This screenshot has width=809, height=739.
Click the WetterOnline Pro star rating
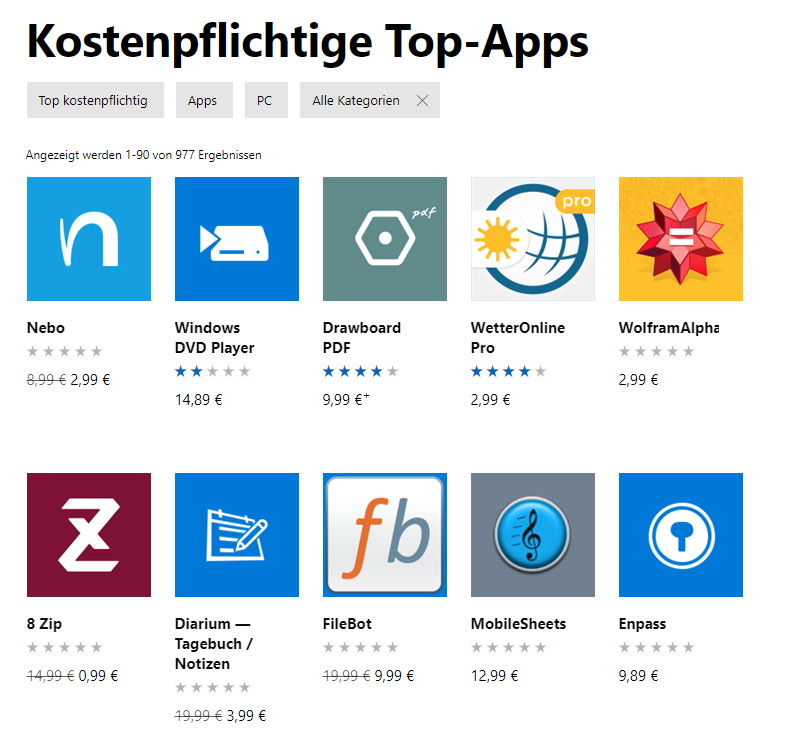click(508, 371)
